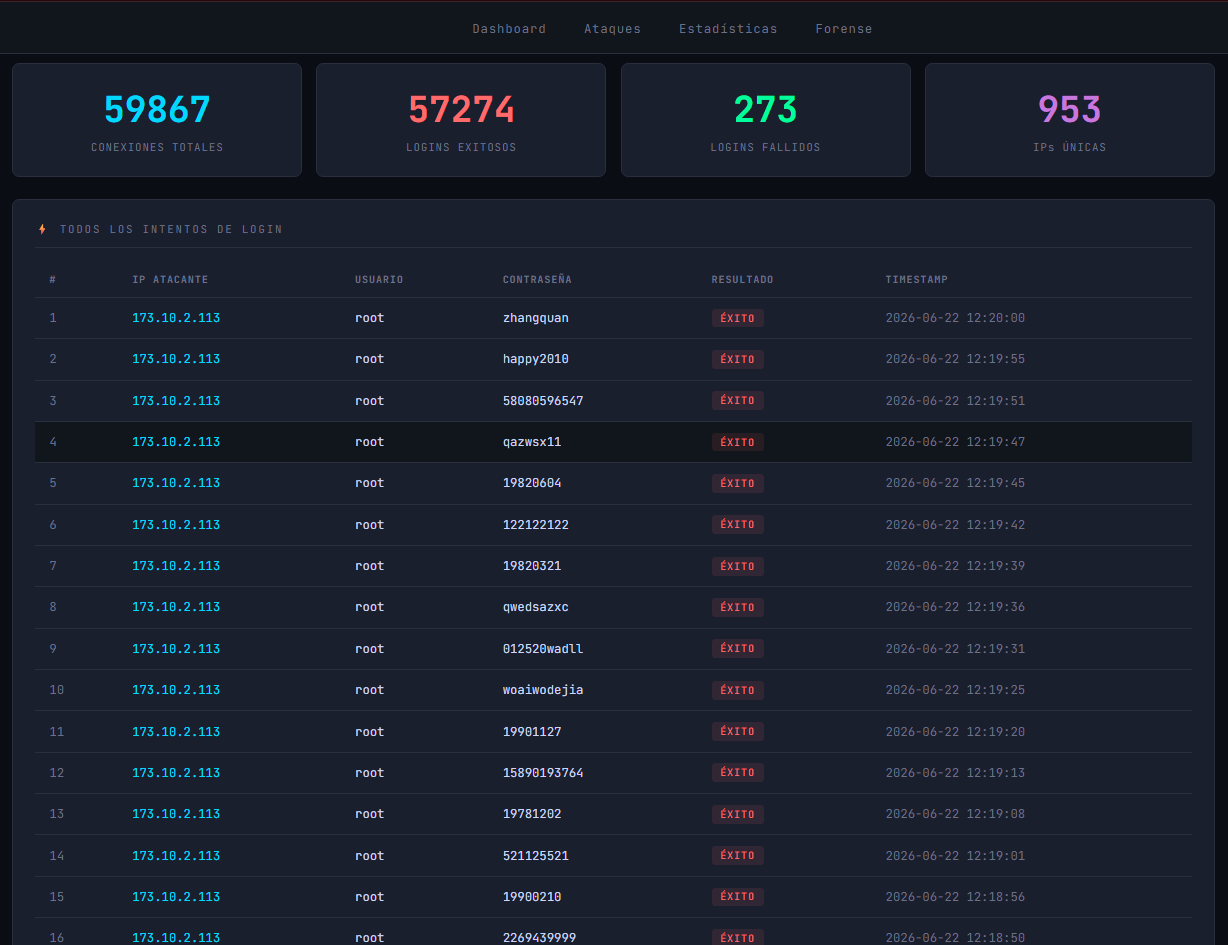Click the TIMESTAMP column header

pos(916,280)
